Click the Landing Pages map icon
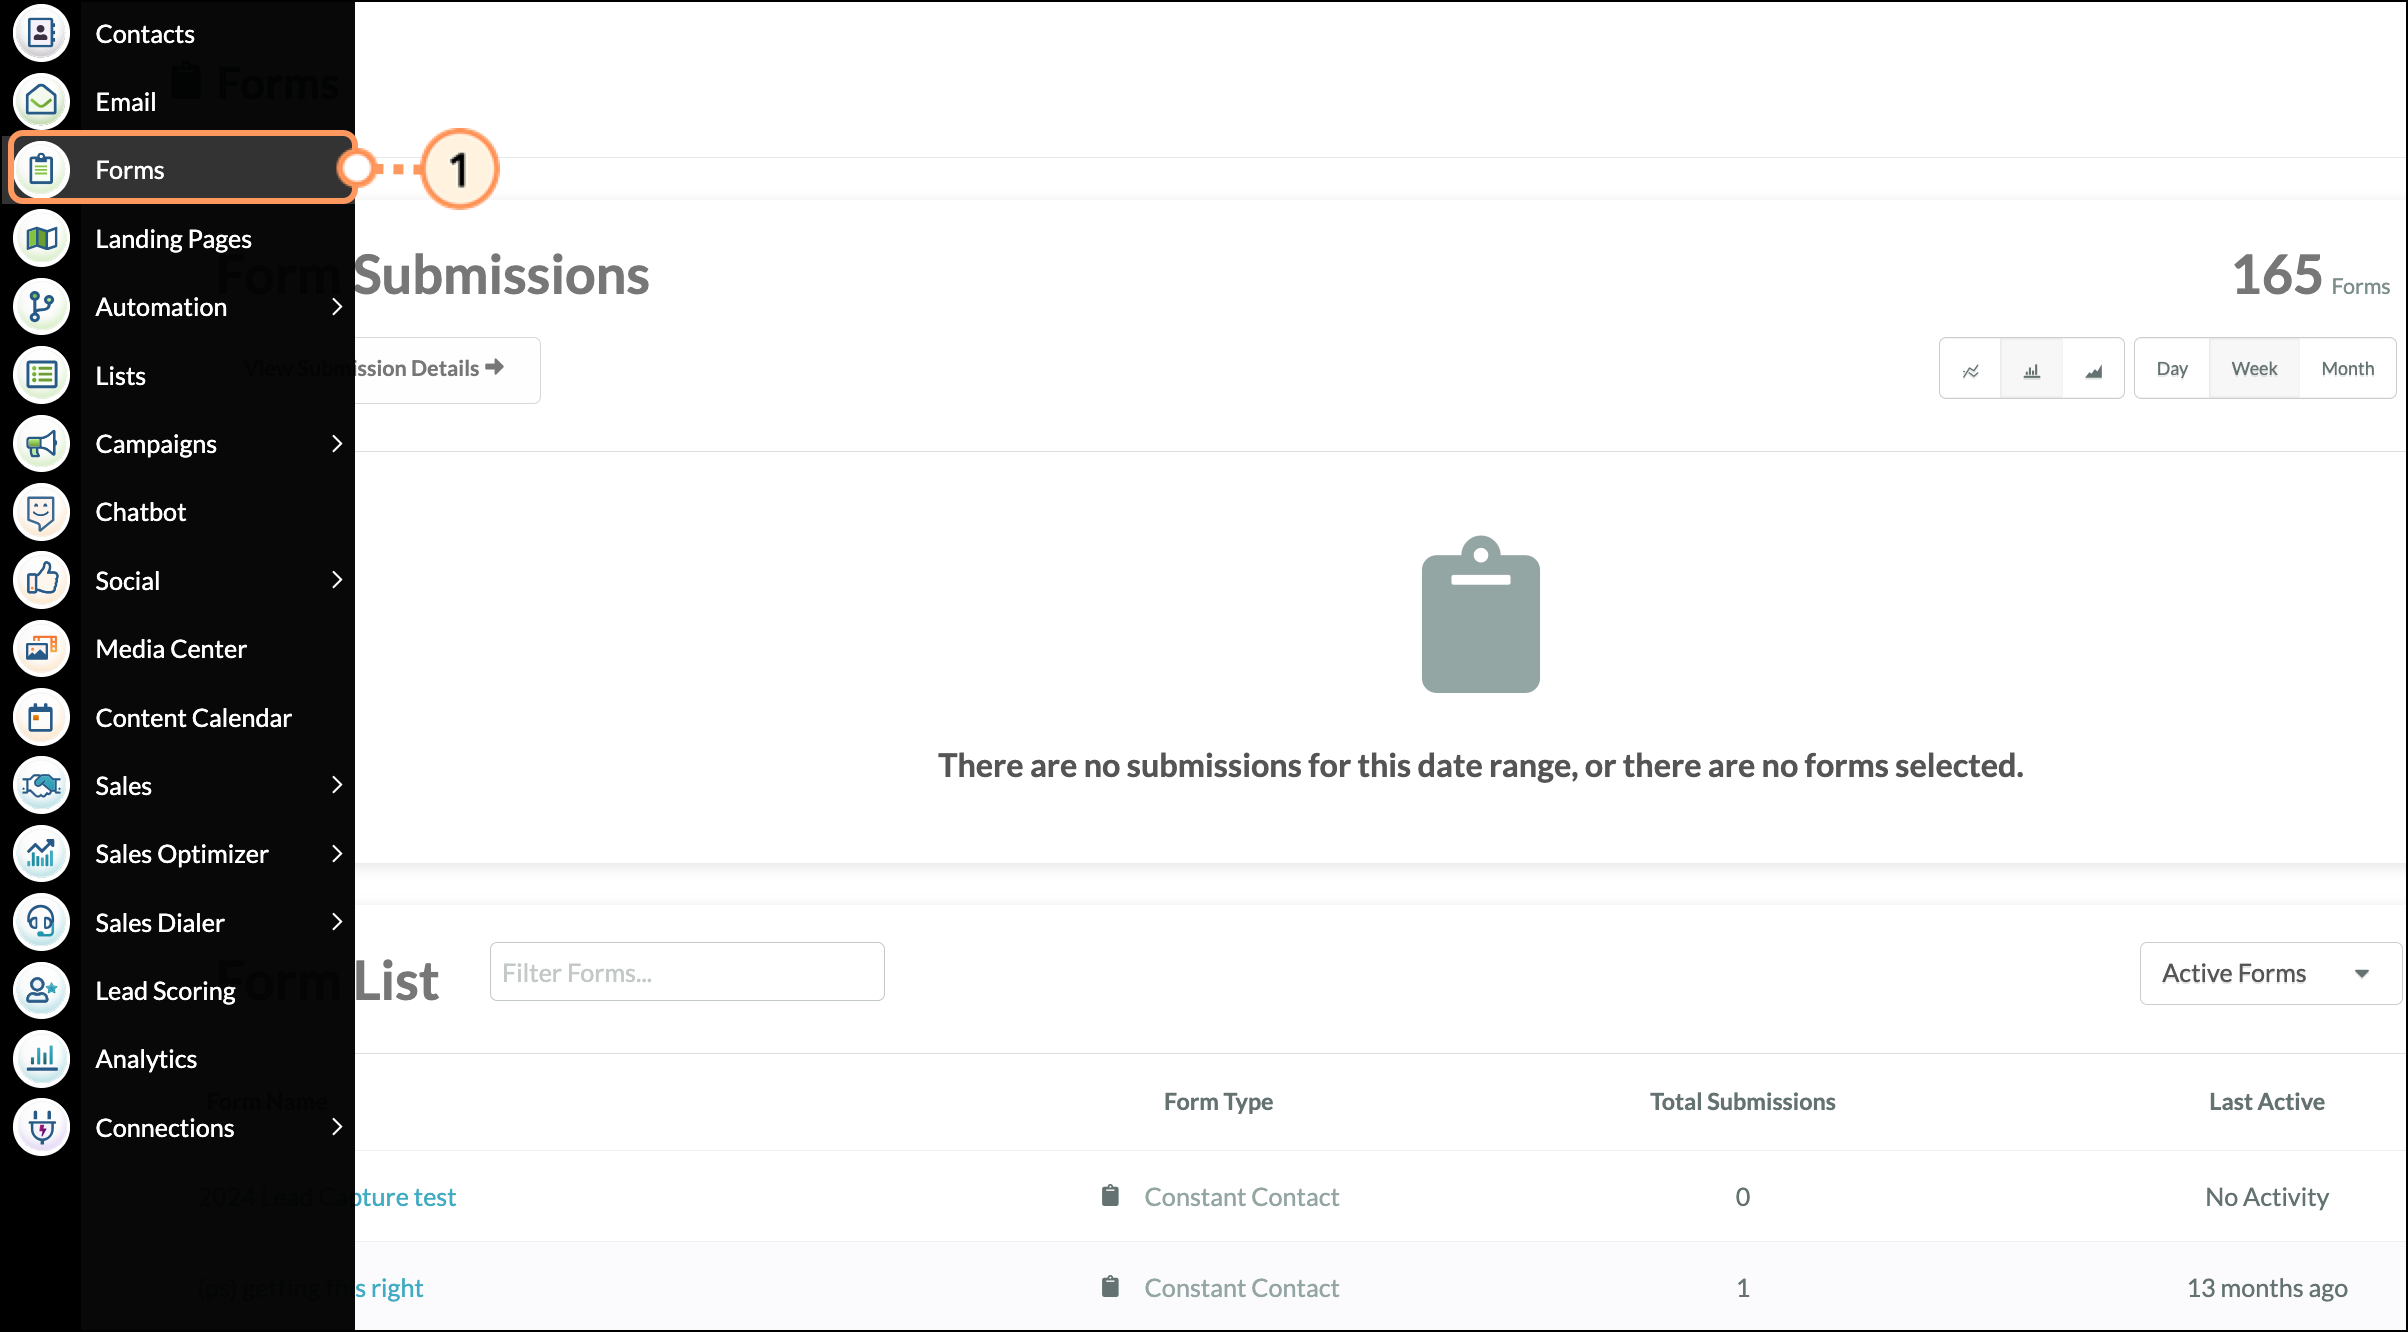The image size is (2408, 1332). pos(41,238)
